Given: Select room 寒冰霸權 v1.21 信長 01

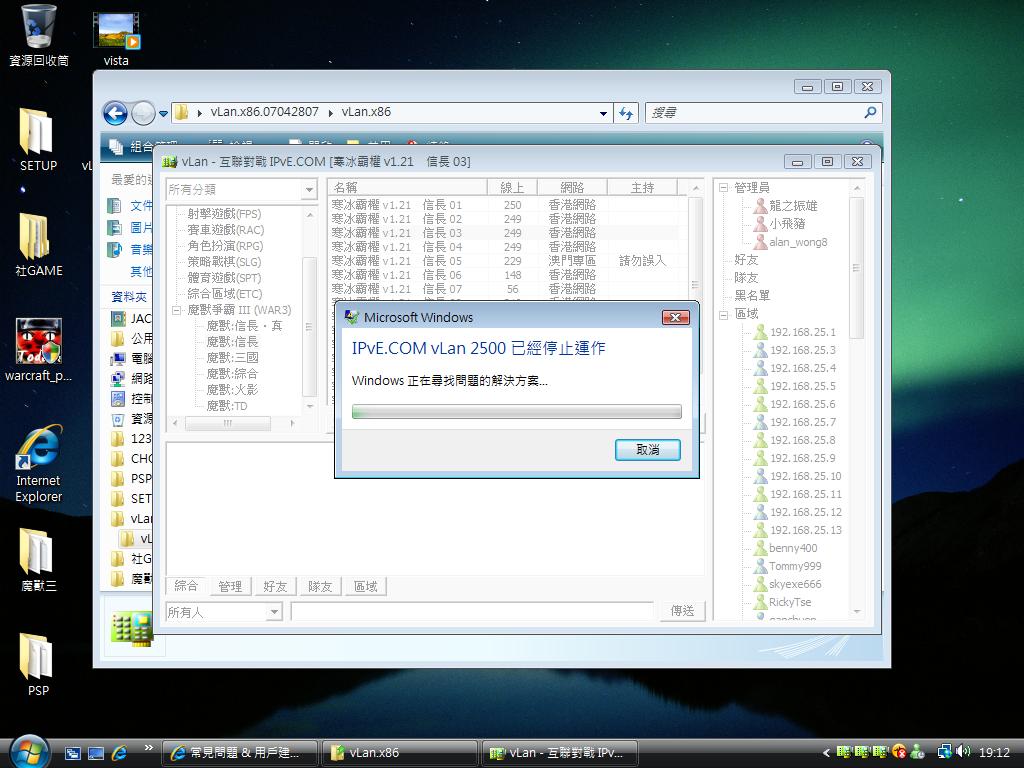Looking at the screenshot, I should [x=504, y=205].
